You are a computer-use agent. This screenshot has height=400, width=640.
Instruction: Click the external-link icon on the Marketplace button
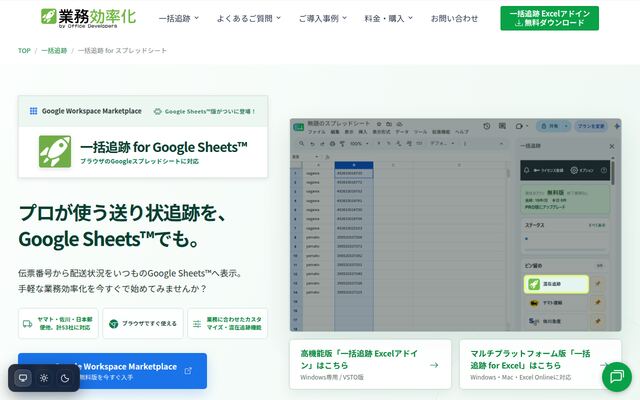[x=188, y=371]
